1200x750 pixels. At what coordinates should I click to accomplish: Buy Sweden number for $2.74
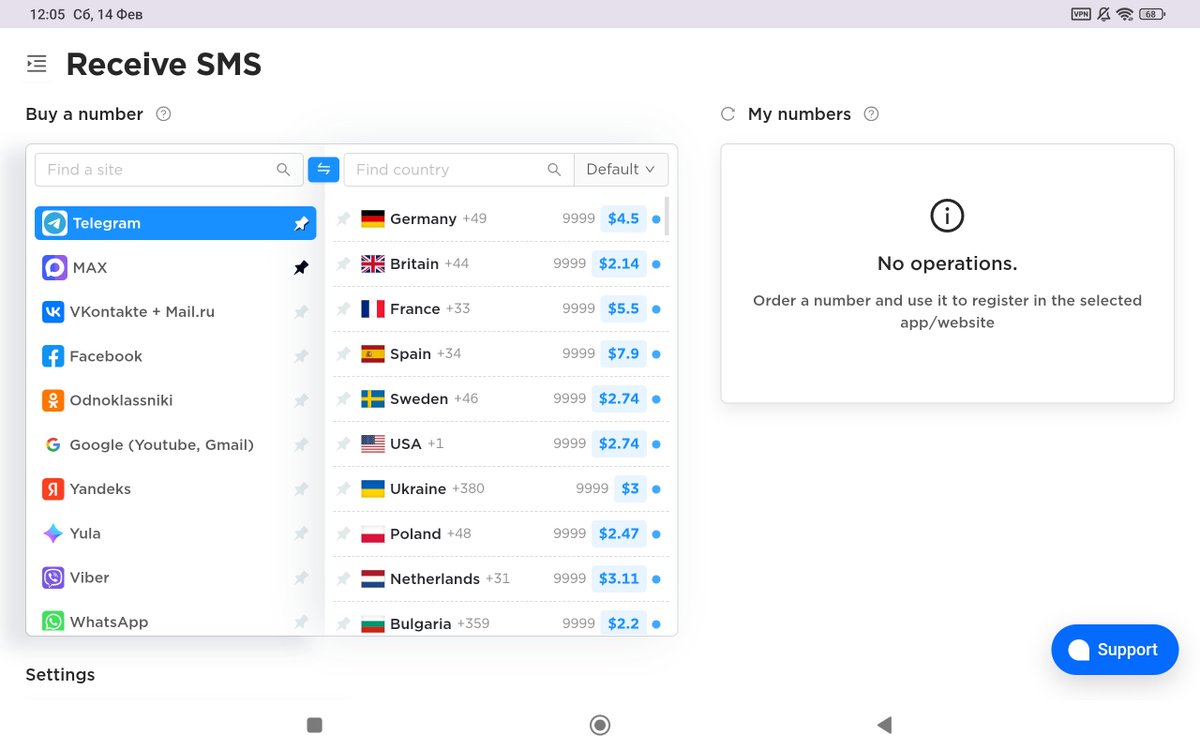pos(619,399)
